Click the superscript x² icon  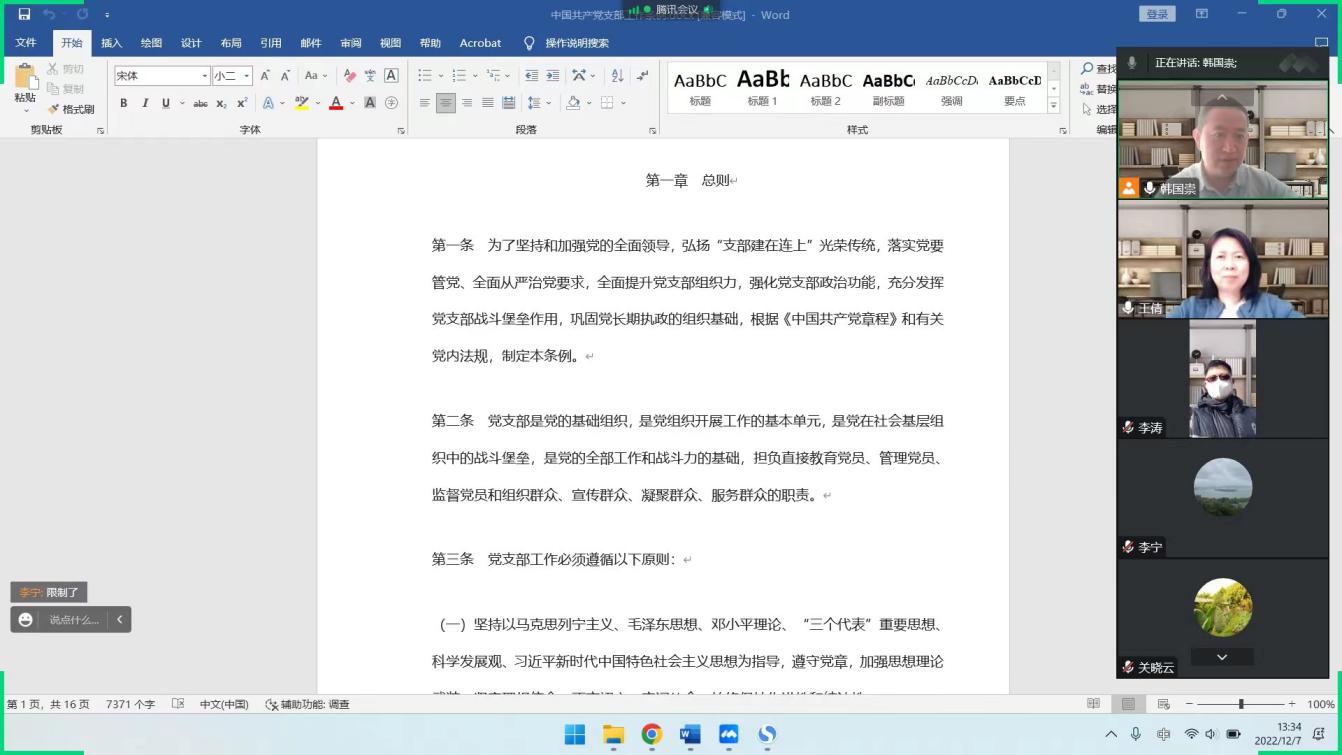242,103
